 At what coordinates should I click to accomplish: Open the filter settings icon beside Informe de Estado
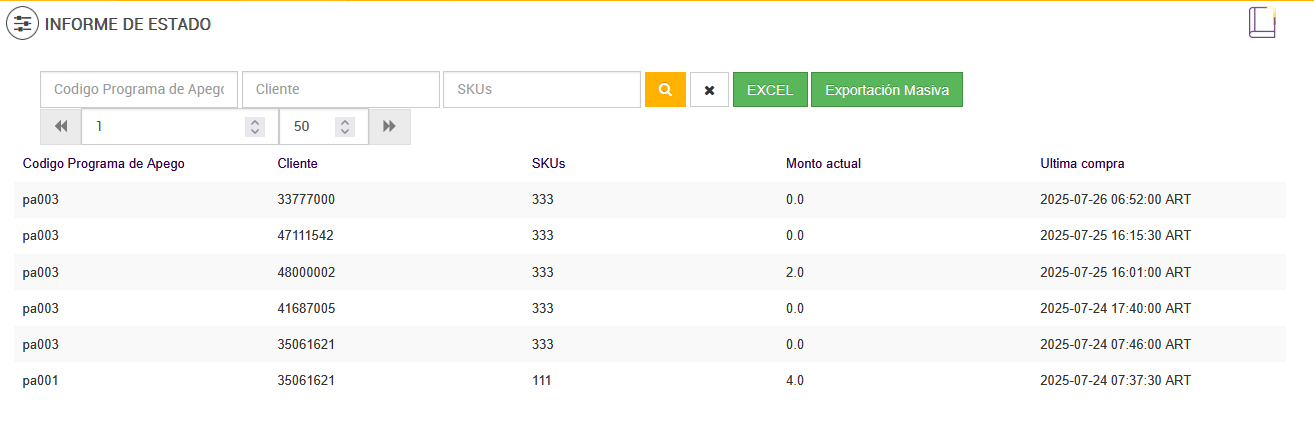22,24
